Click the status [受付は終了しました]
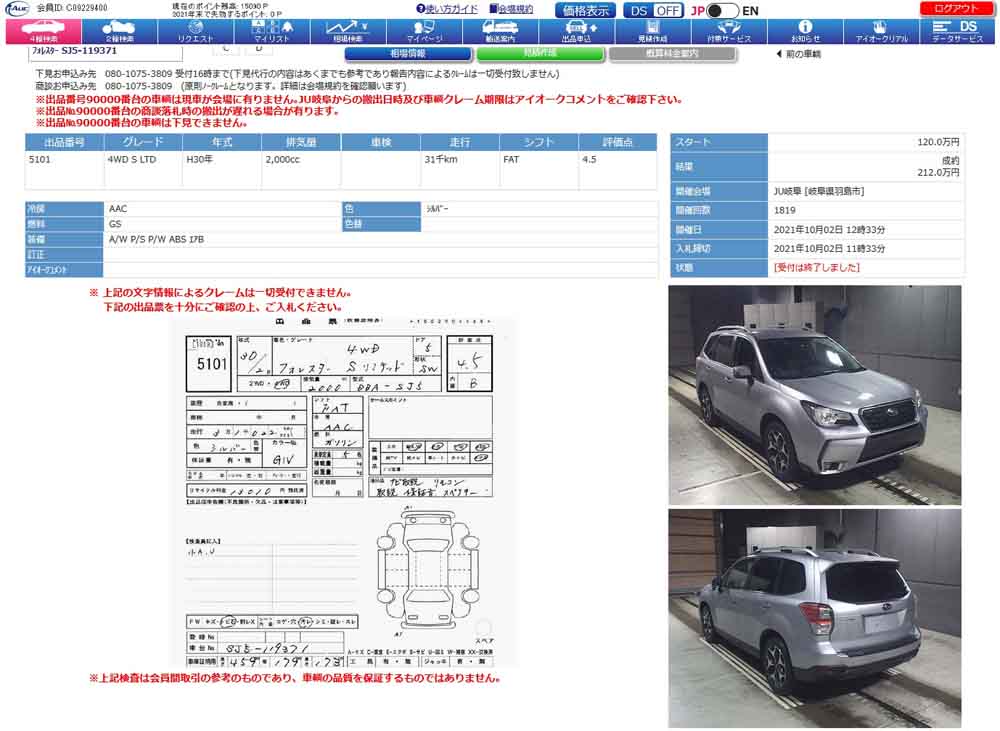The image size is (1000, 731). [x=816, y=268]
